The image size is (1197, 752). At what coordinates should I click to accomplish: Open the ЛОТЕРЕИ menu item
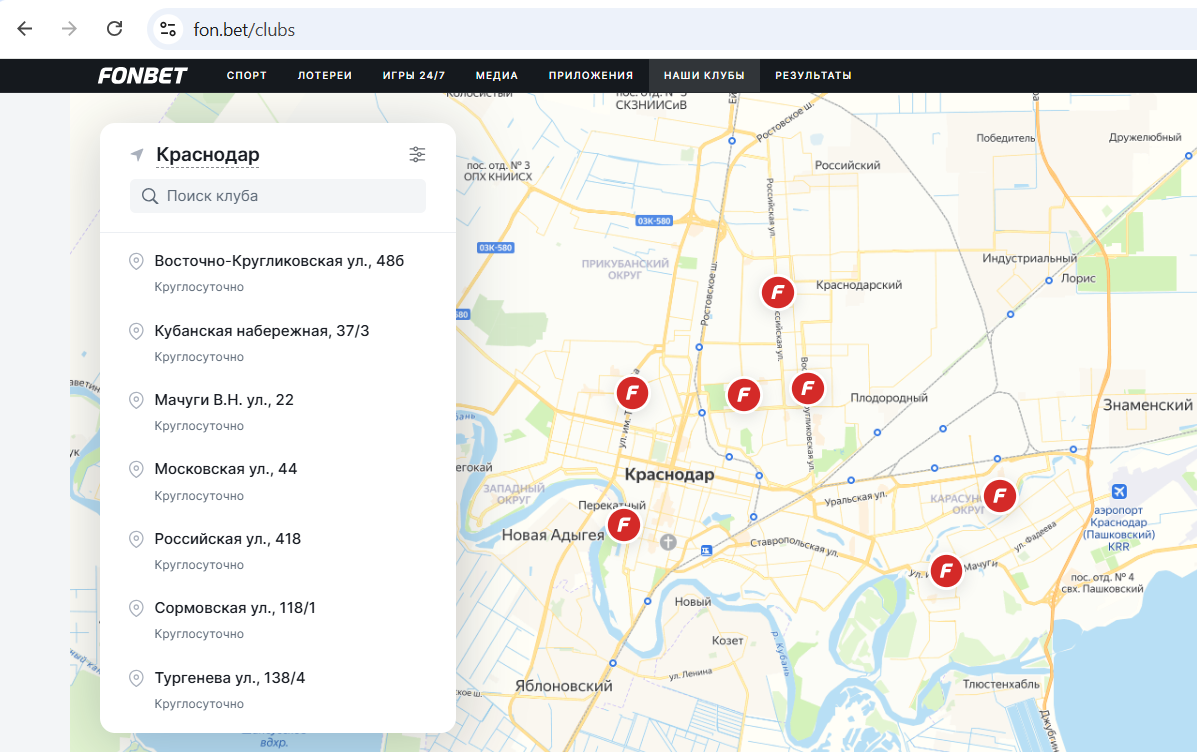(x=324, y=76)
